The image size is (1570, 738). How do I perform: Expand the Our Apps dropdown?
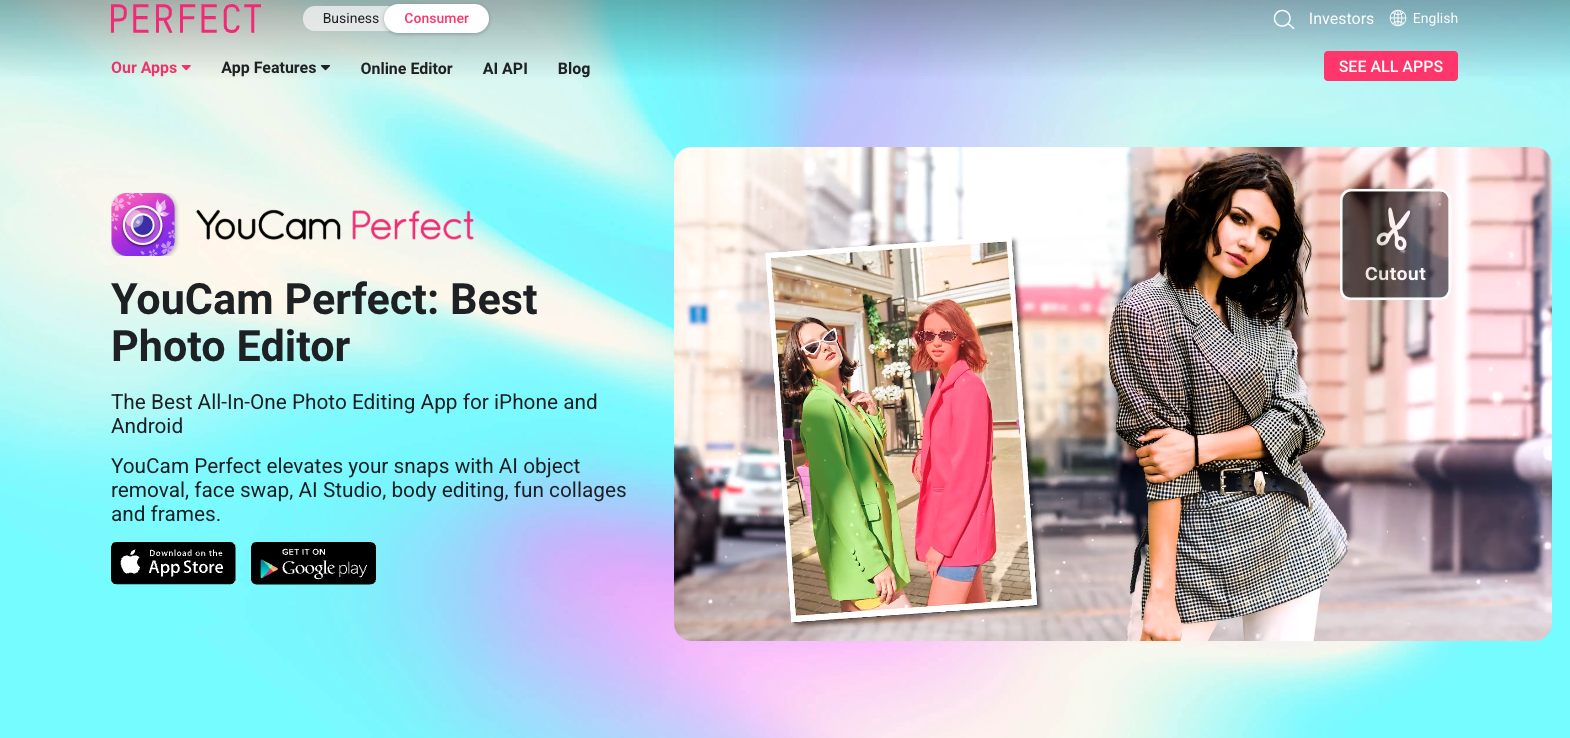pos(151,68)
